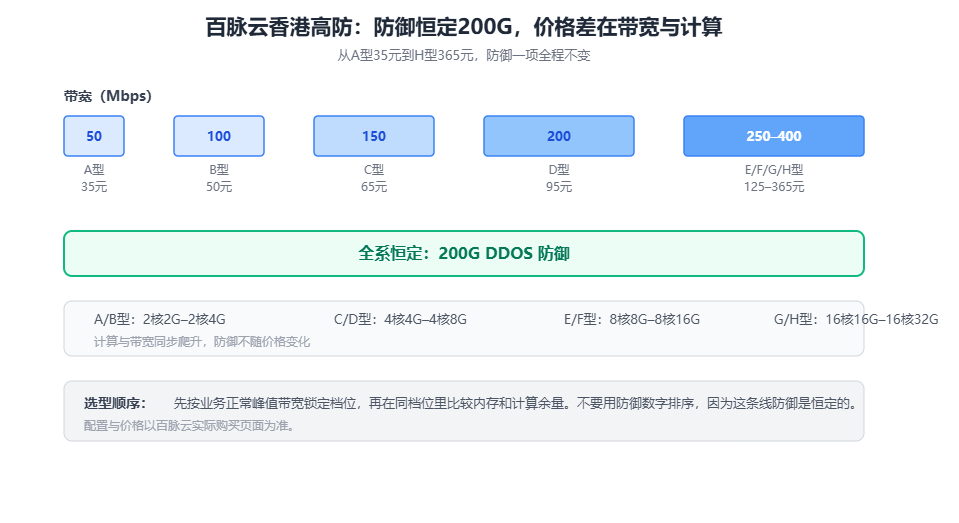The width and height of the screenshot is (959, 523).
Task: Click the green 全系恒定 200G DDOS 防御 banner
Action: pyautogui.click(x=464, y=253)
